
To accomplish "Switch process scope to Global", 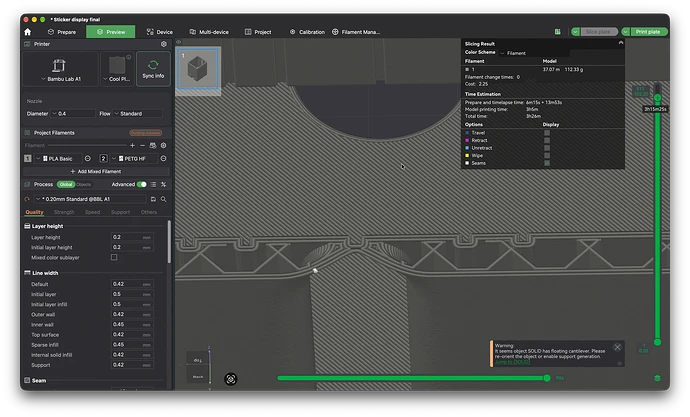I will pos(66,184).
